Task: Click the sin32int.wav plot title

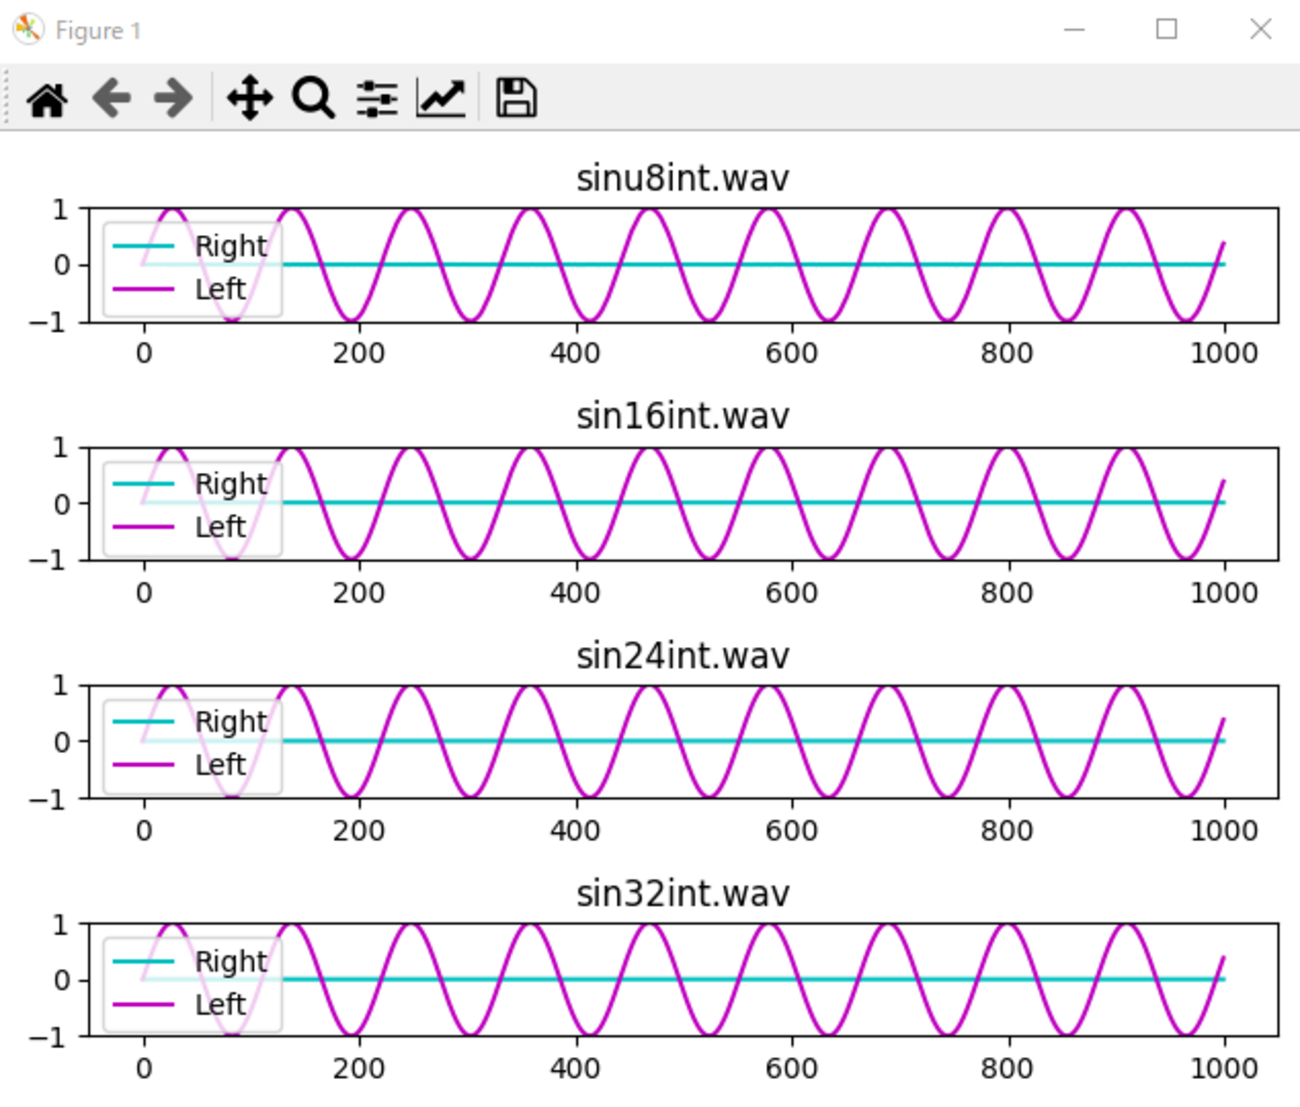Action: point(682,893)
